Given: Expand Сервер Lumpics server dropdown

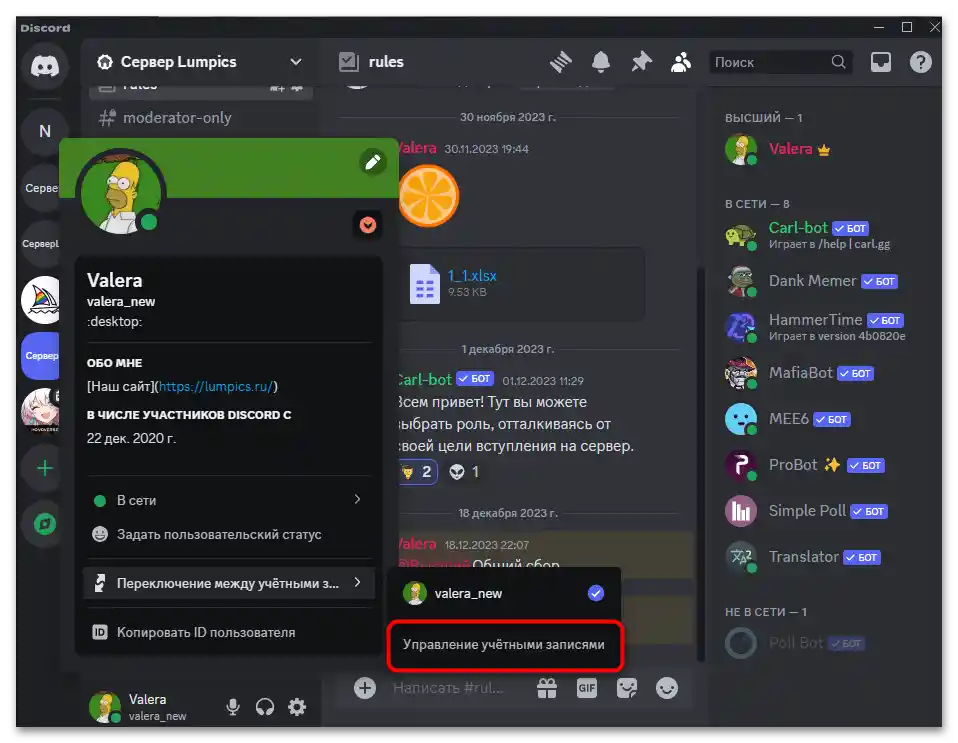Looking at the screenshot, I should coord(296,62).
